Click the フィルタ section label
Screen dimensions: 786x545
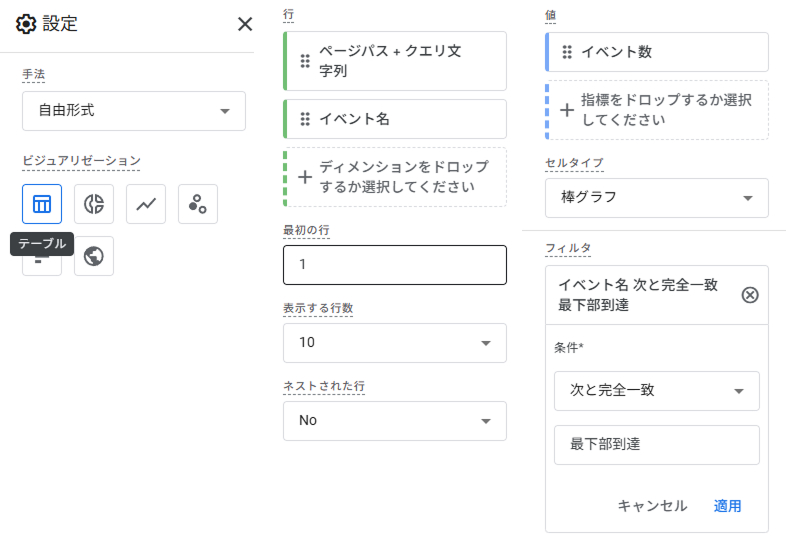click(x=568, y=248)
